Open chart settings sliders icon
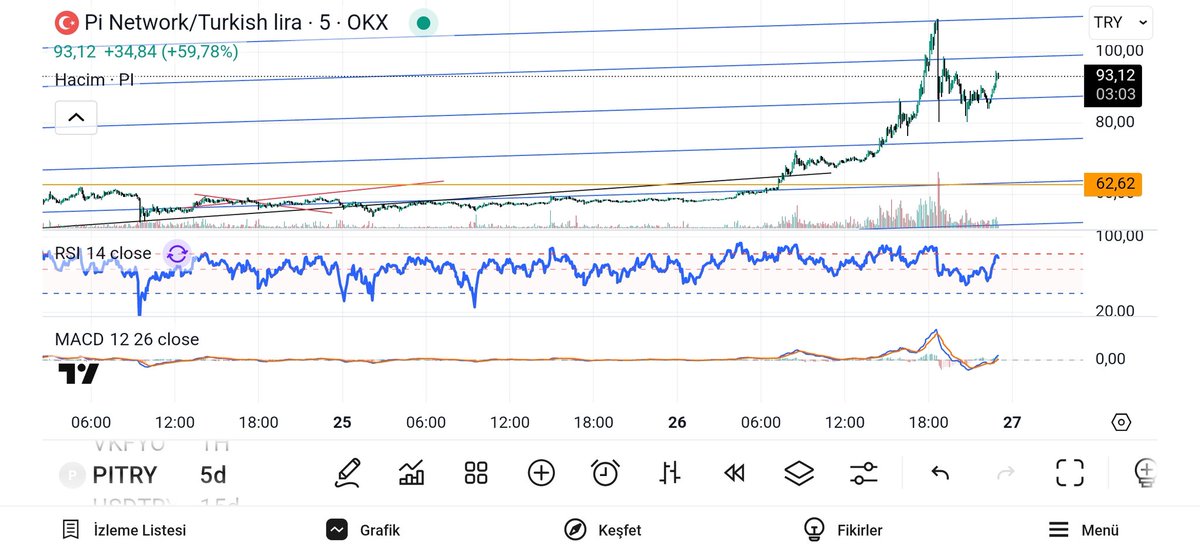 pos(864,472)
